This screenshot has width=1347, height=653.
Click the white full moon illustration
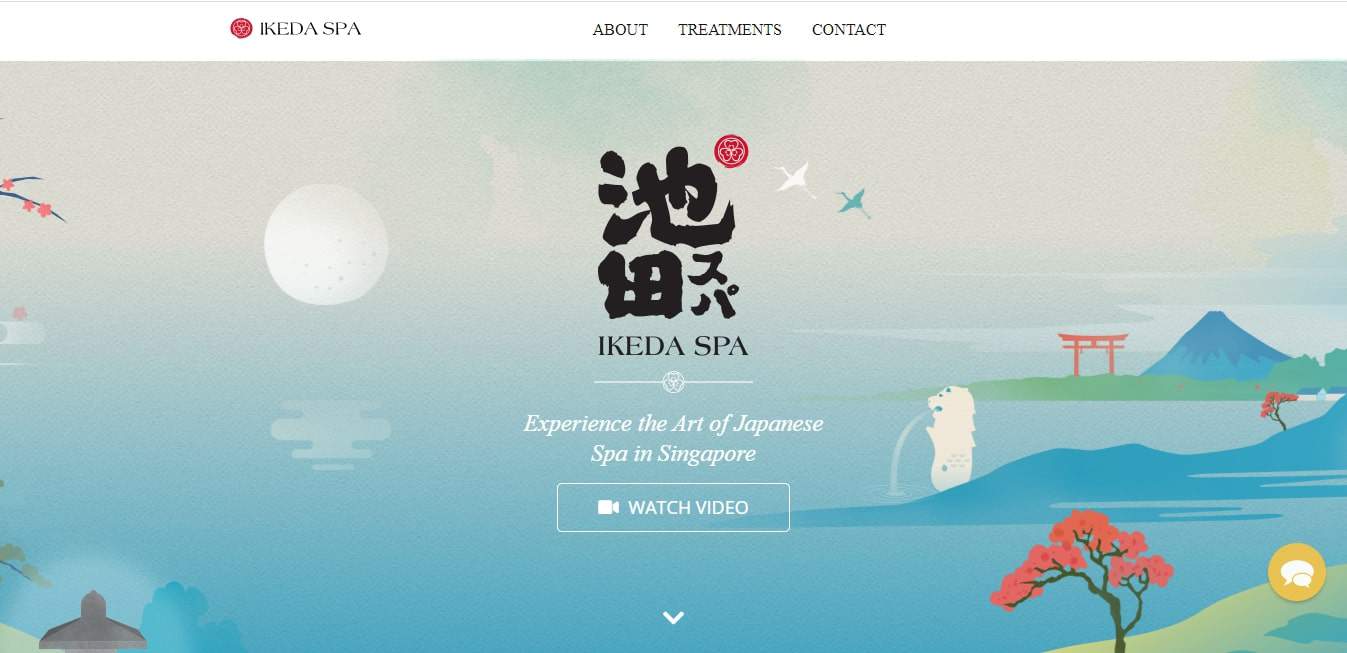point(326,244)
